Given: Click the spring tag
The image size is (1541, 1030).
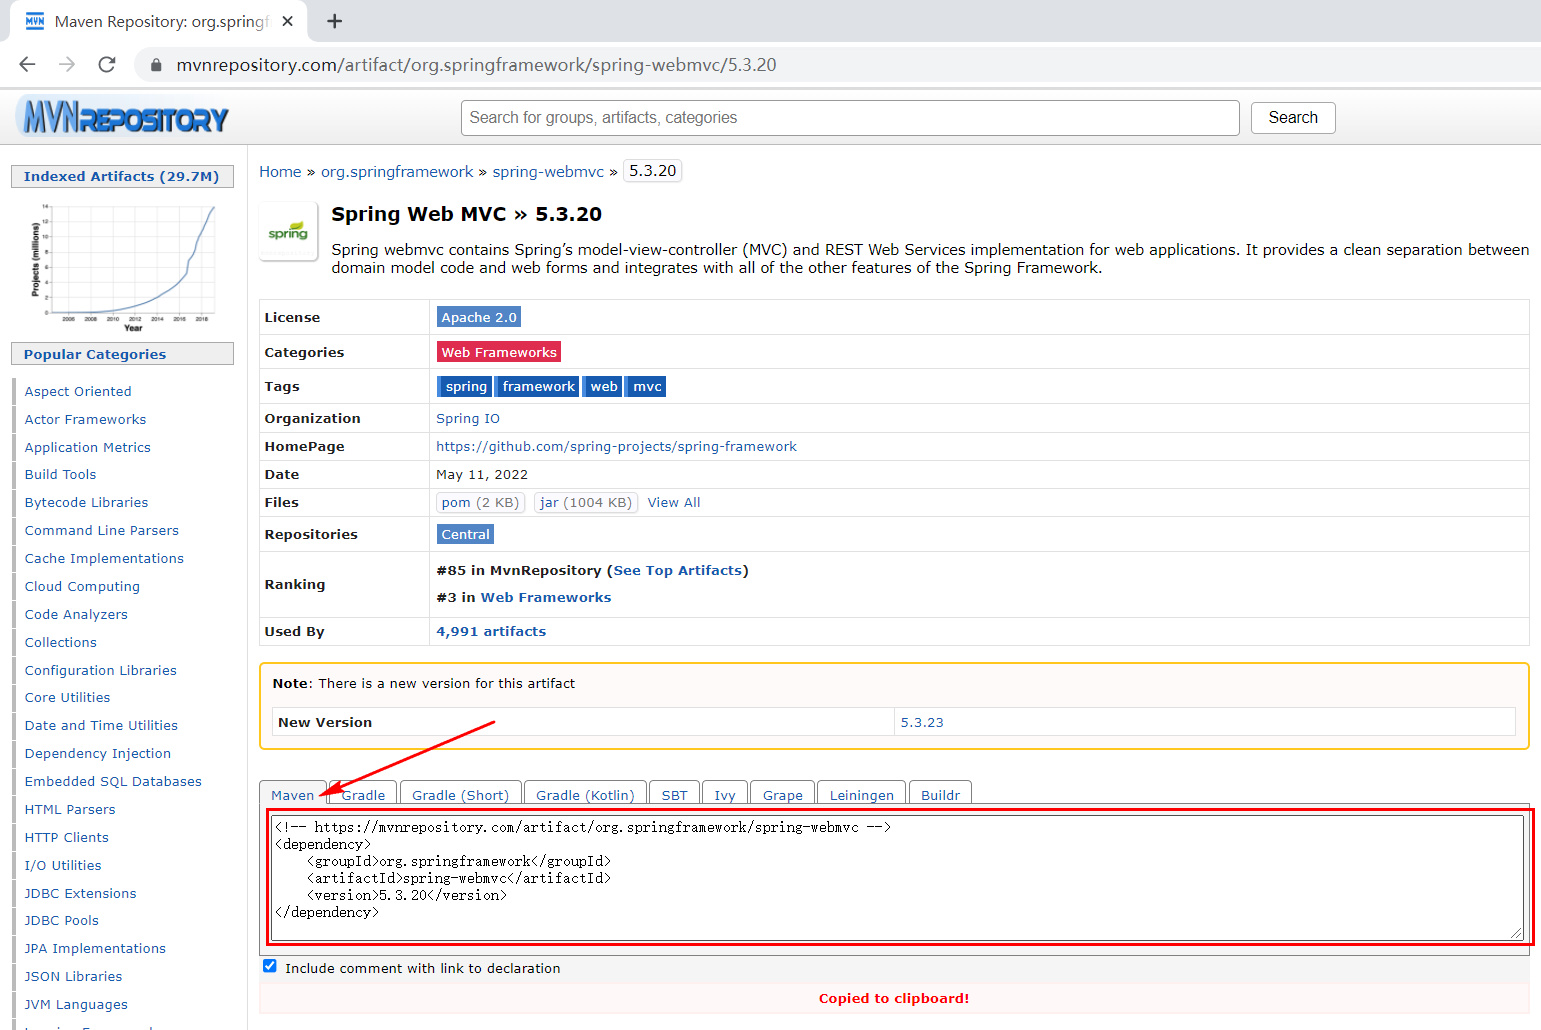Looking at the screenshot, I should click(465, 387).
